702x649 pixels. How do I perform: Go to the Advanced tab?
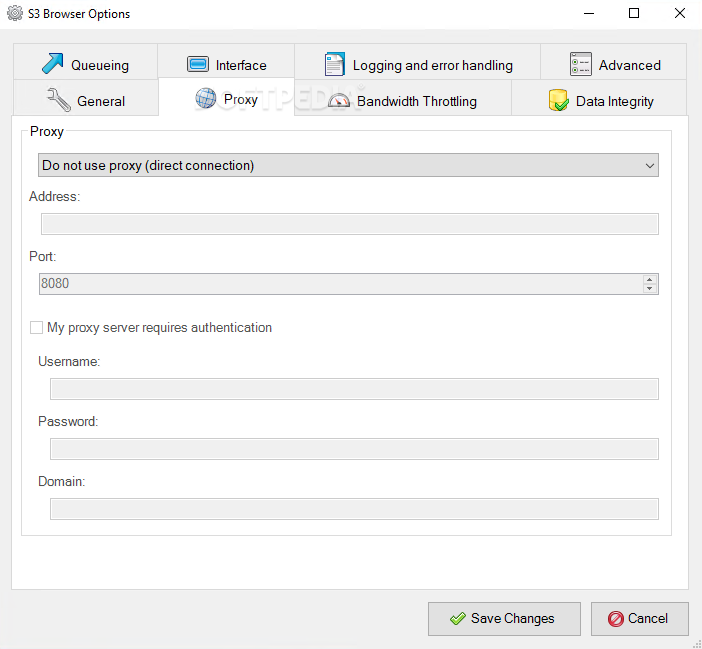[613, 62]
